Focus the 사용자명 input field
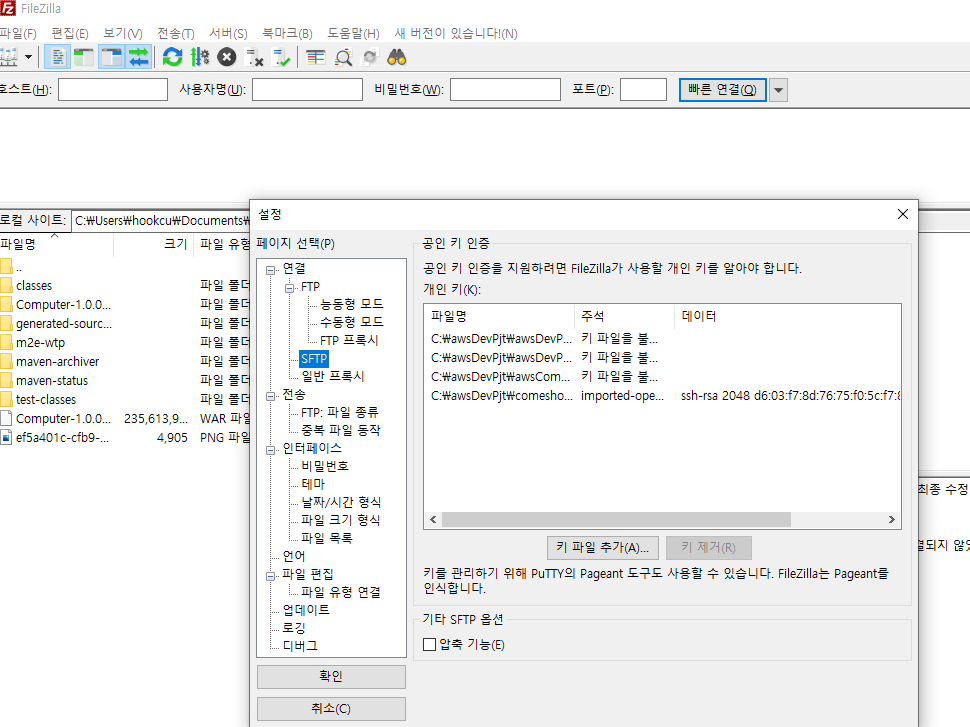970x727 pixels. 307,90
